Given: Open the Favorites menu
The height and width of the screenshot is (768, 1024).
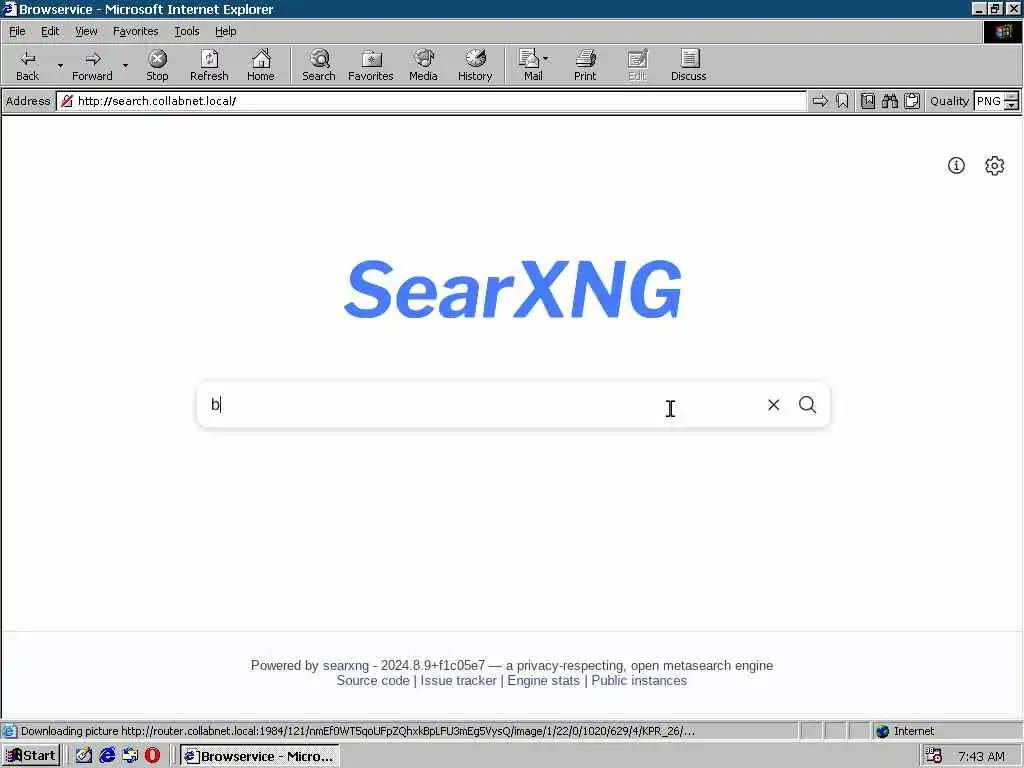Looking at the screenshot, I should [136, 31].
